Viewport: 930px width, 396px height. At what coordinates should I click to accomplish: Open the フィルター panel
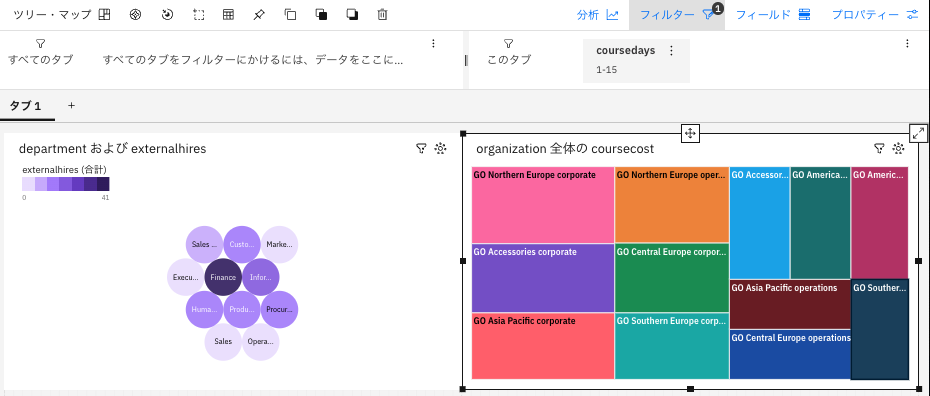(x=677, y=15)
